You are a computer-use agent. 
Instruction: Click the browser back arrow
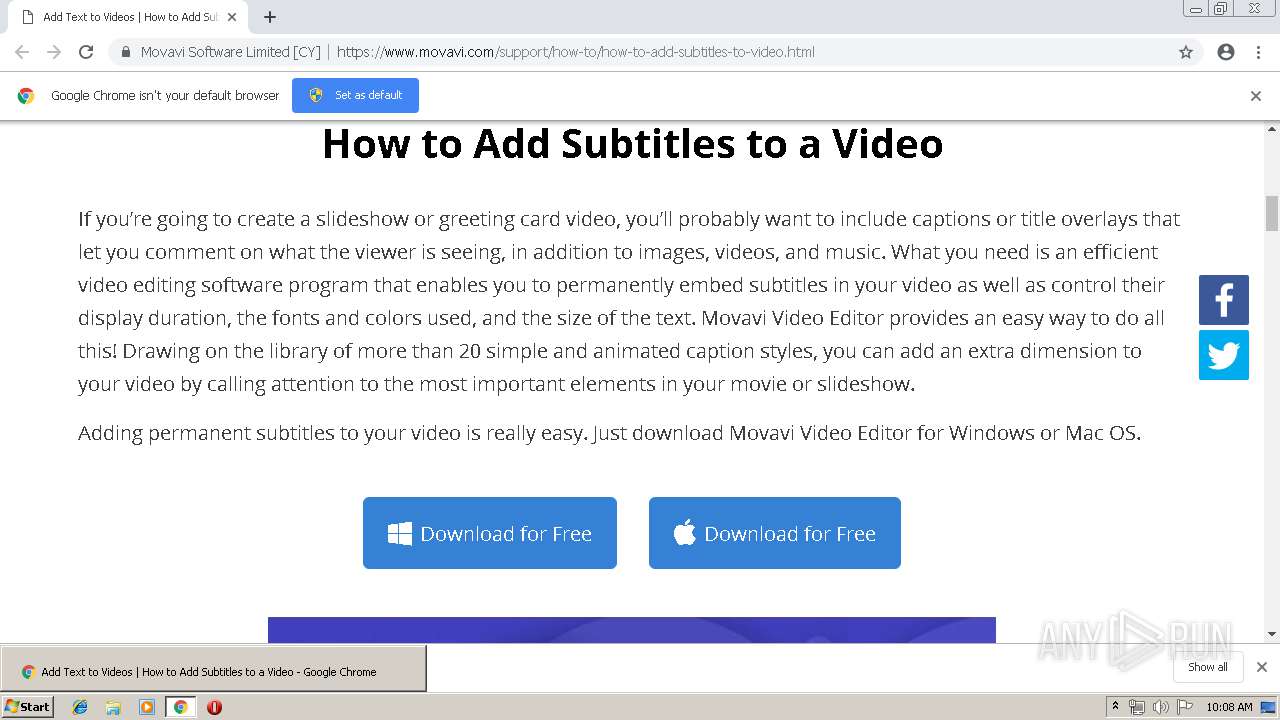[22, 52]
